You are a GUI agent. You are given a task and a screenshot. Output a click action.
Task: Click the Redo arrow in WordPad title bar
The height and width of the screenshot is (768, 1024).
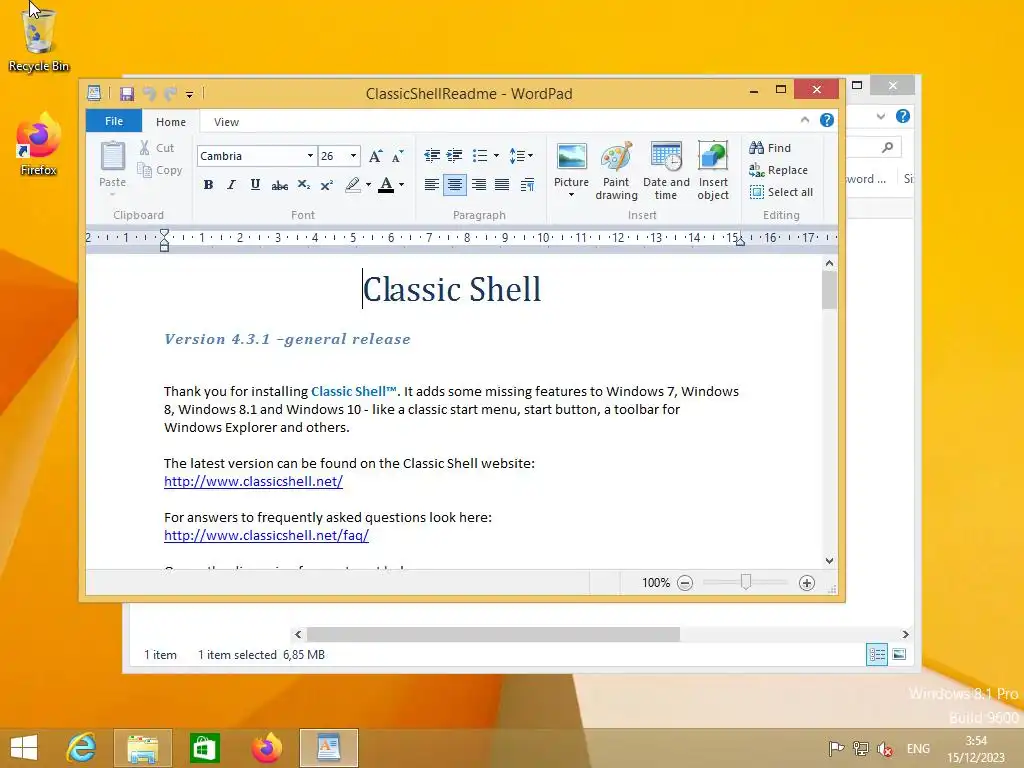(x=170, y=93)
